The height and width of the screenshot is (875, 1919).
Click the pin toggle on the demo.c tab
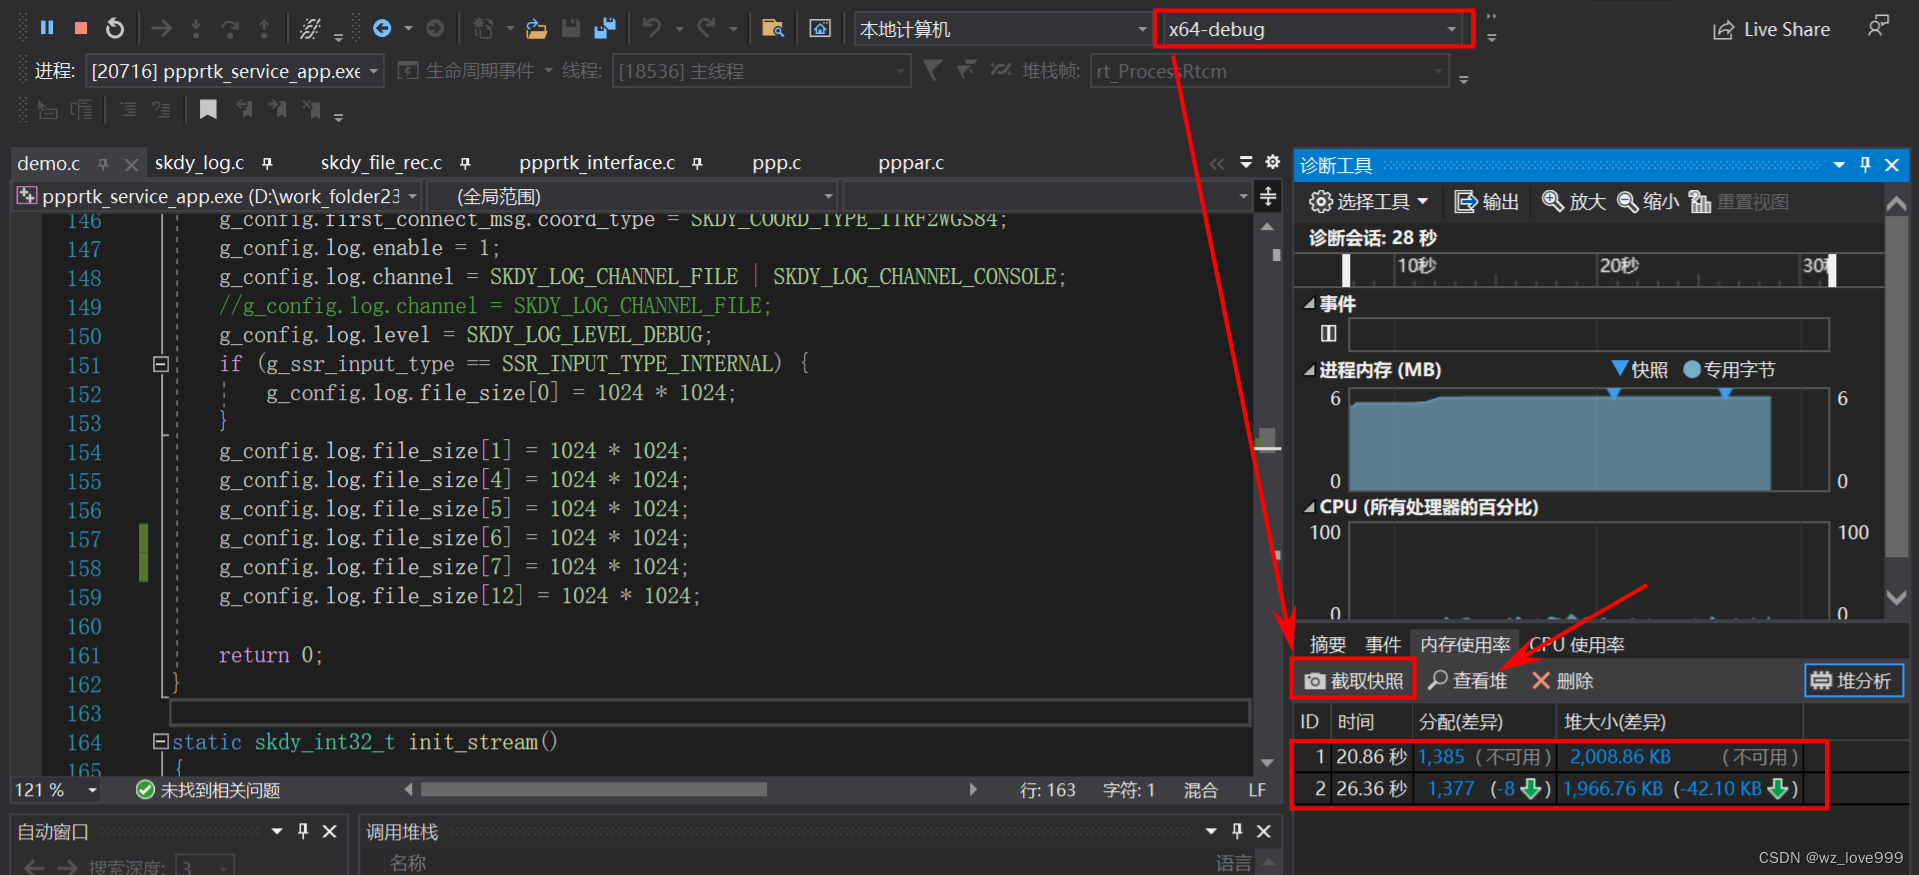point(103,164)
